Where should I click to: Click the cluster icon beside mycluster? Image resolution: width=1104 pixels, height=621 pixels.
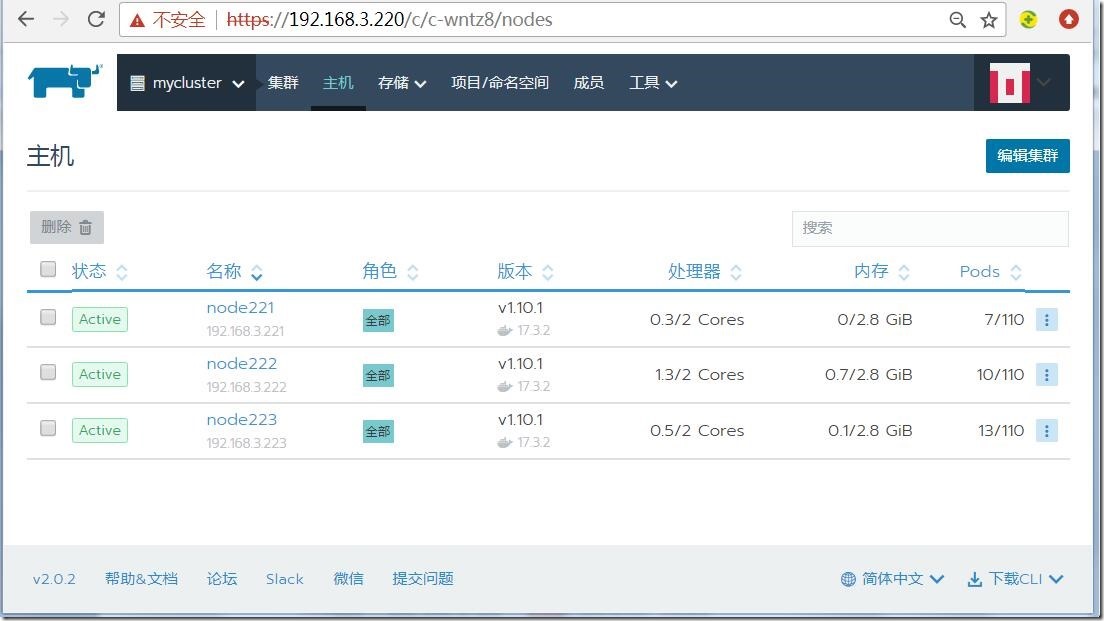click(x=137, y=83)
